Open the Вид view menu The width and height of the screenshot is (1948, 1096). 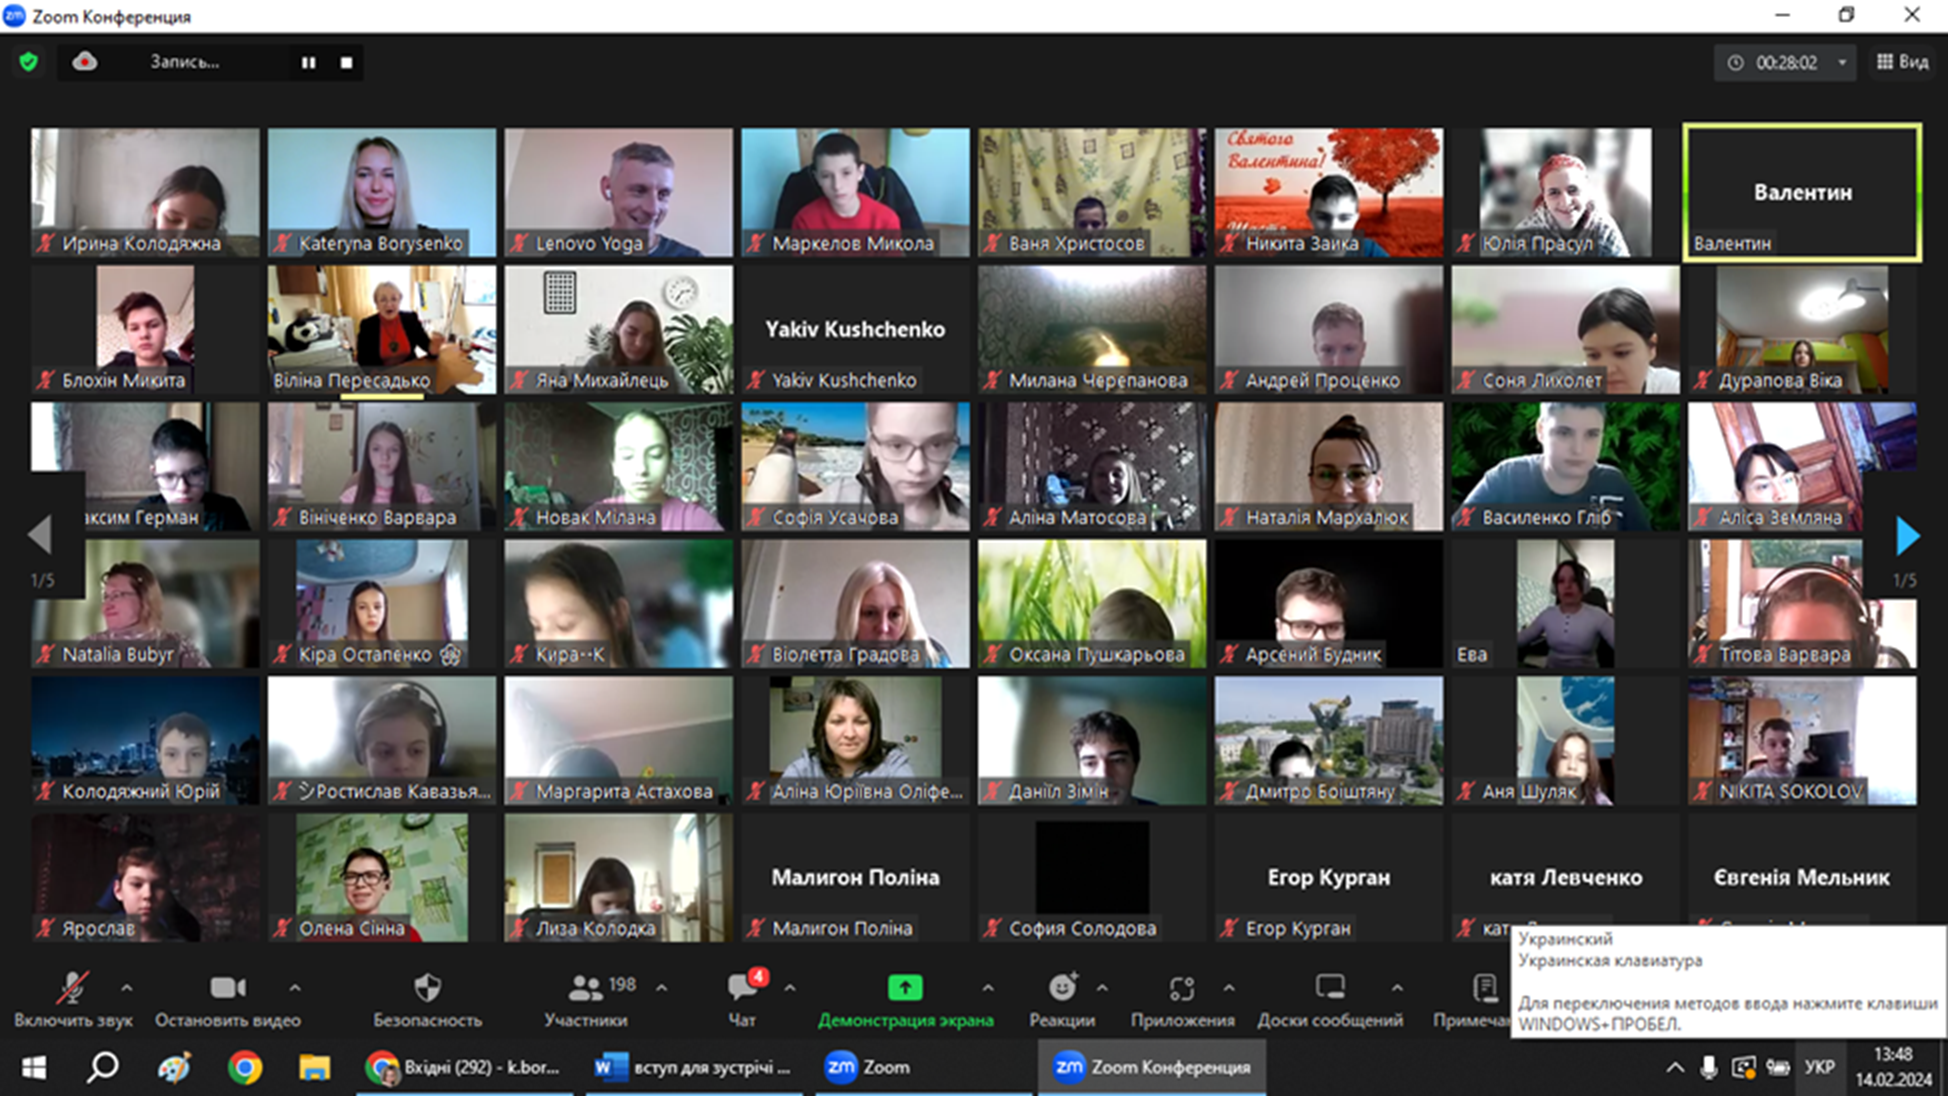(1902, 62)
